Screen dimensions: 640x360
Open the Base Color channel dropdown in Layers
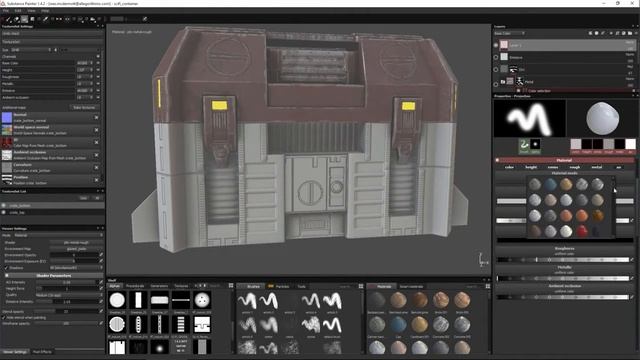point(509,33)
